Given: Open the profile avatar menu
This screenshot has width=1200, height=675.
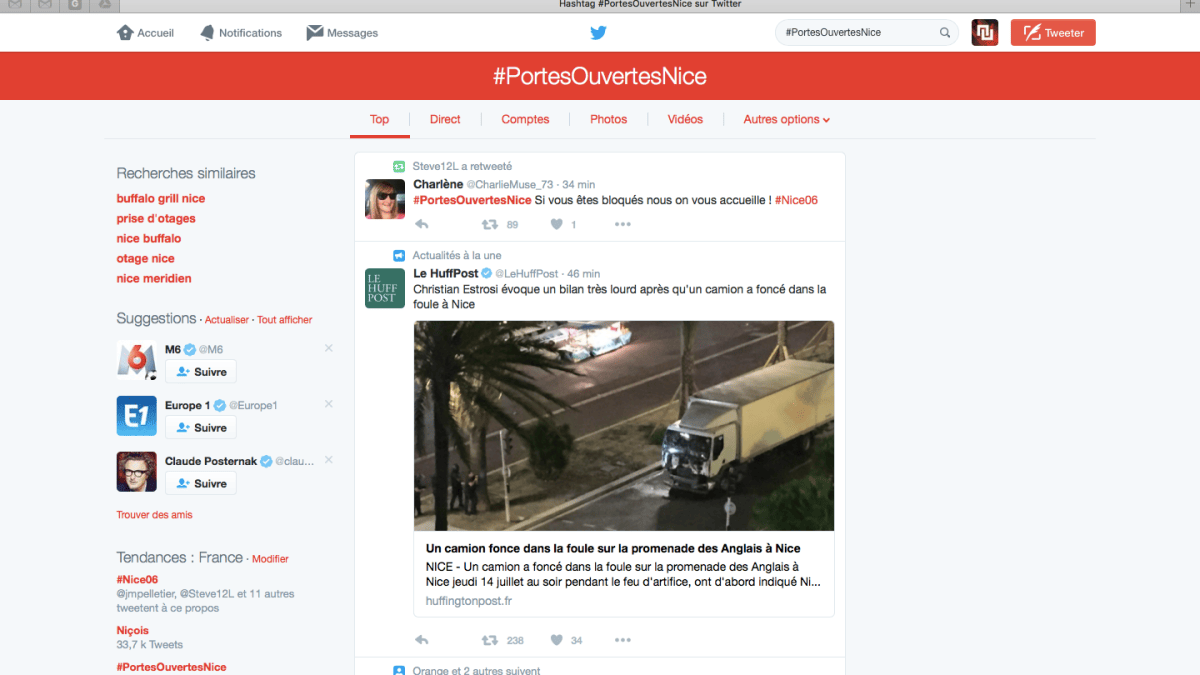Looking at the screenshot, I should pyautogui.click(x=985, y=33).
